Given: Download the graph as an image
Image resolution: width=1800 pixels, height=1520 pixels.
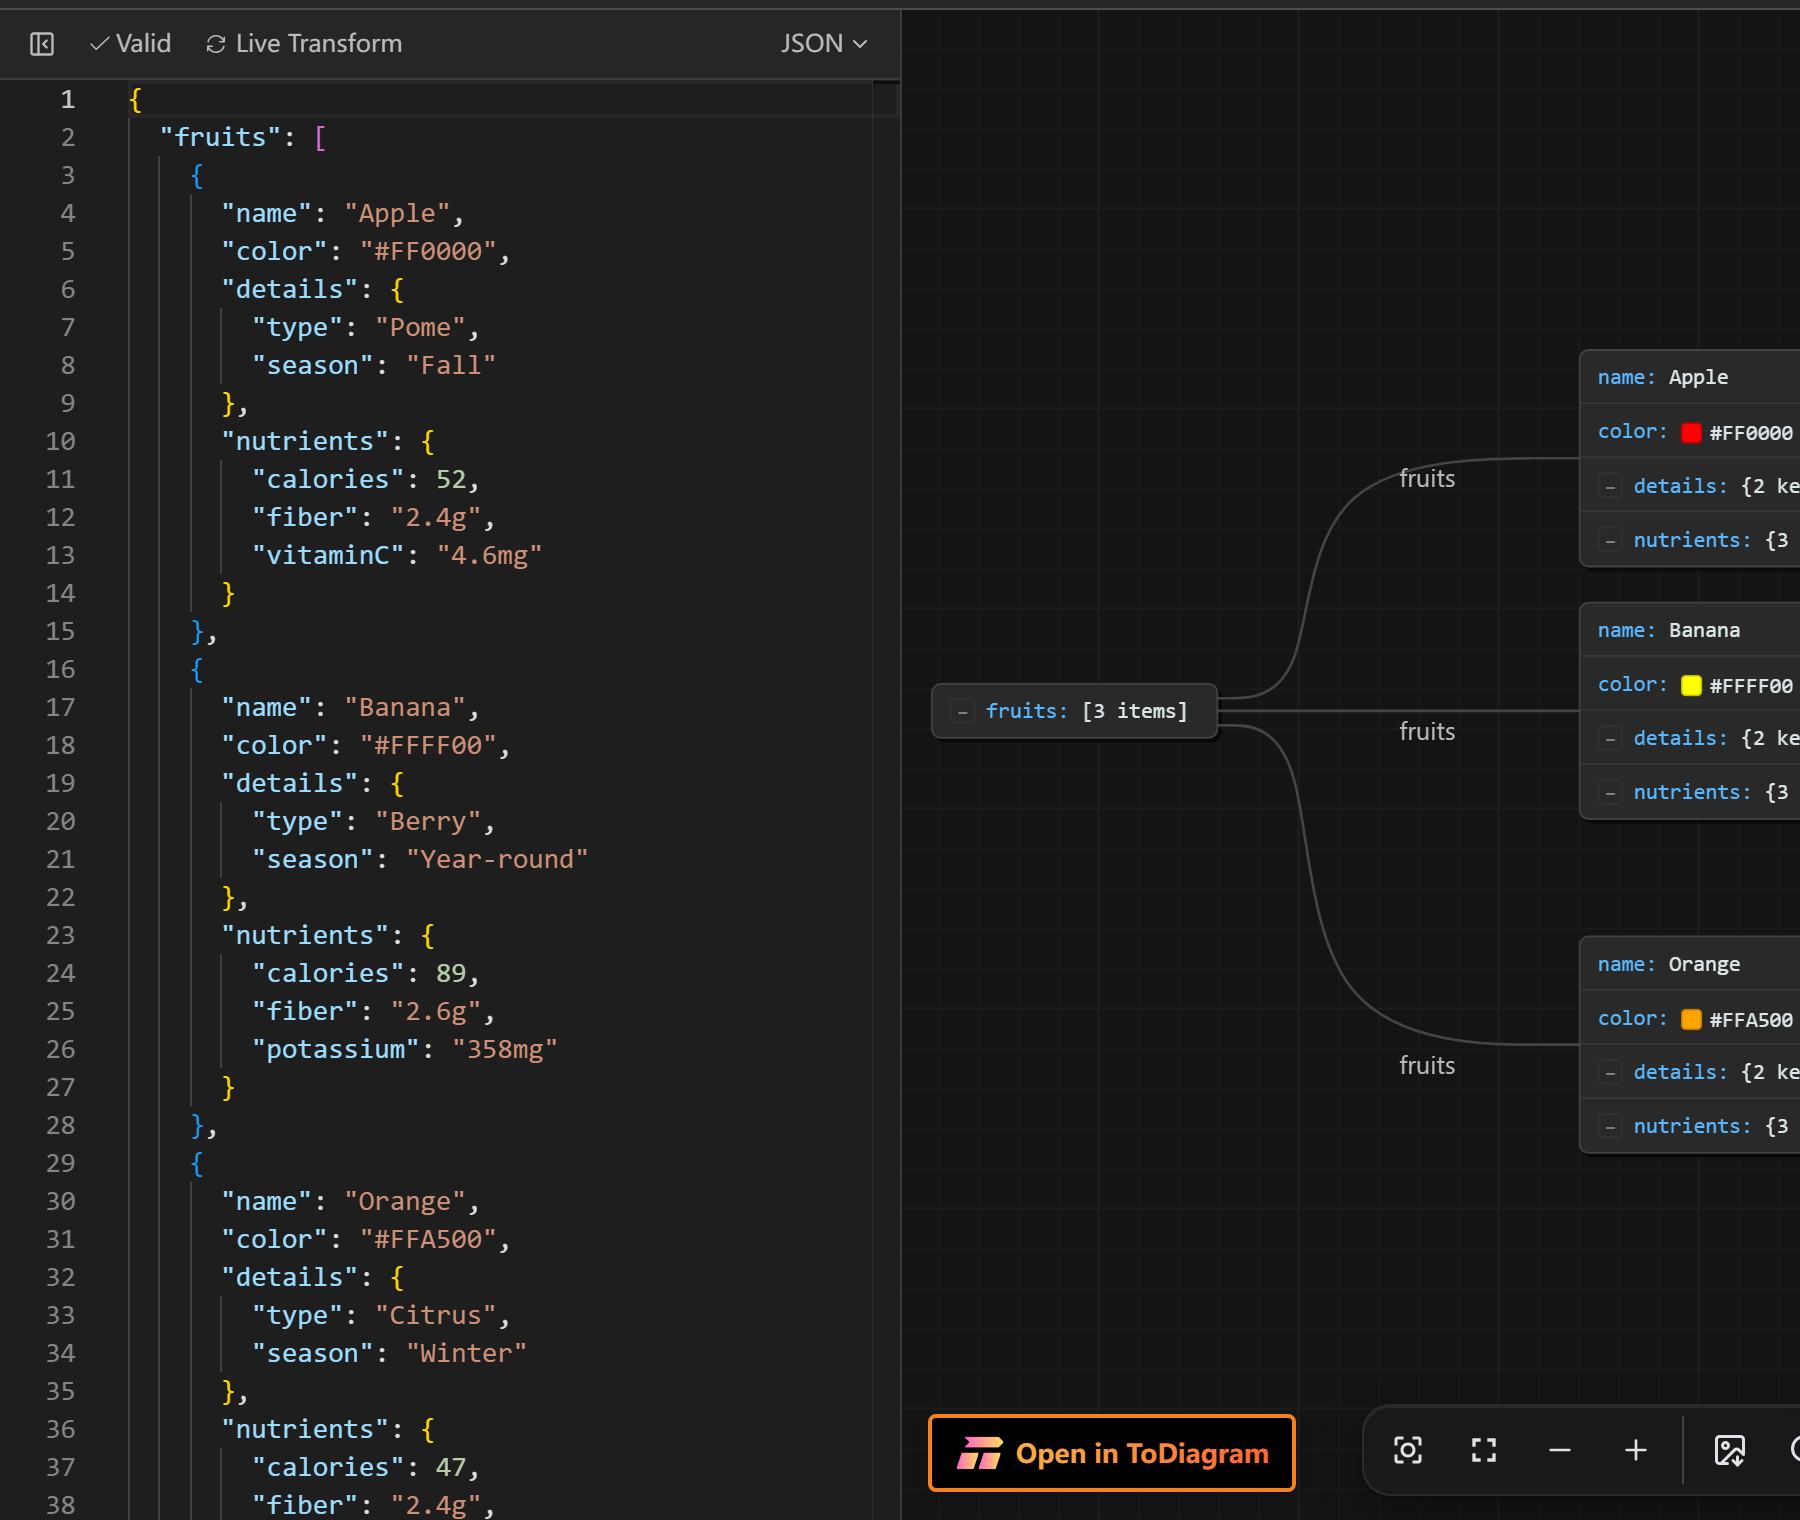Looking at the screenshot, I should coord(1730,1450).
